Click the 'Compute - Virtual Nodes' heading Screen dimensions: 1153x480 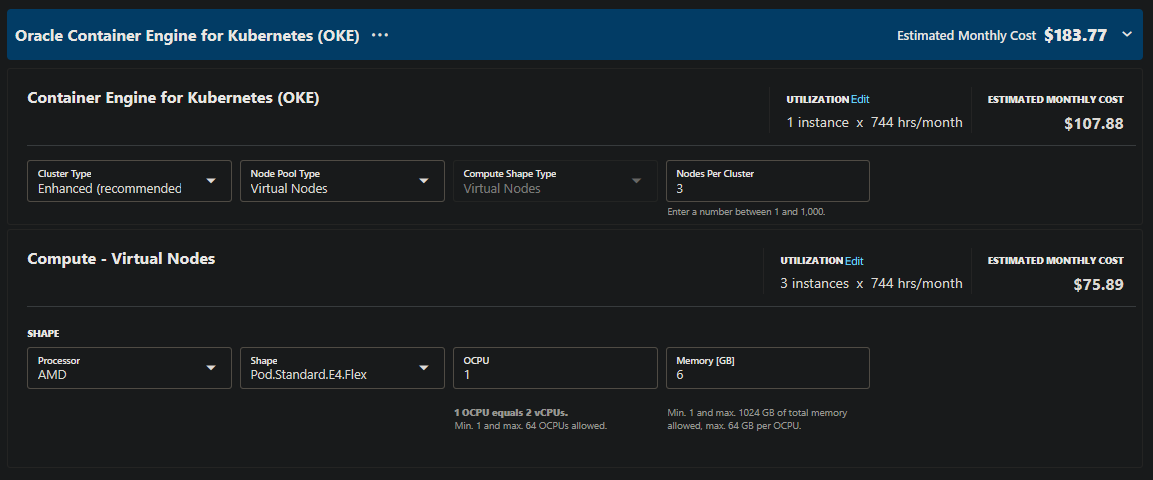pyautogui.click(x=121, y=259)
